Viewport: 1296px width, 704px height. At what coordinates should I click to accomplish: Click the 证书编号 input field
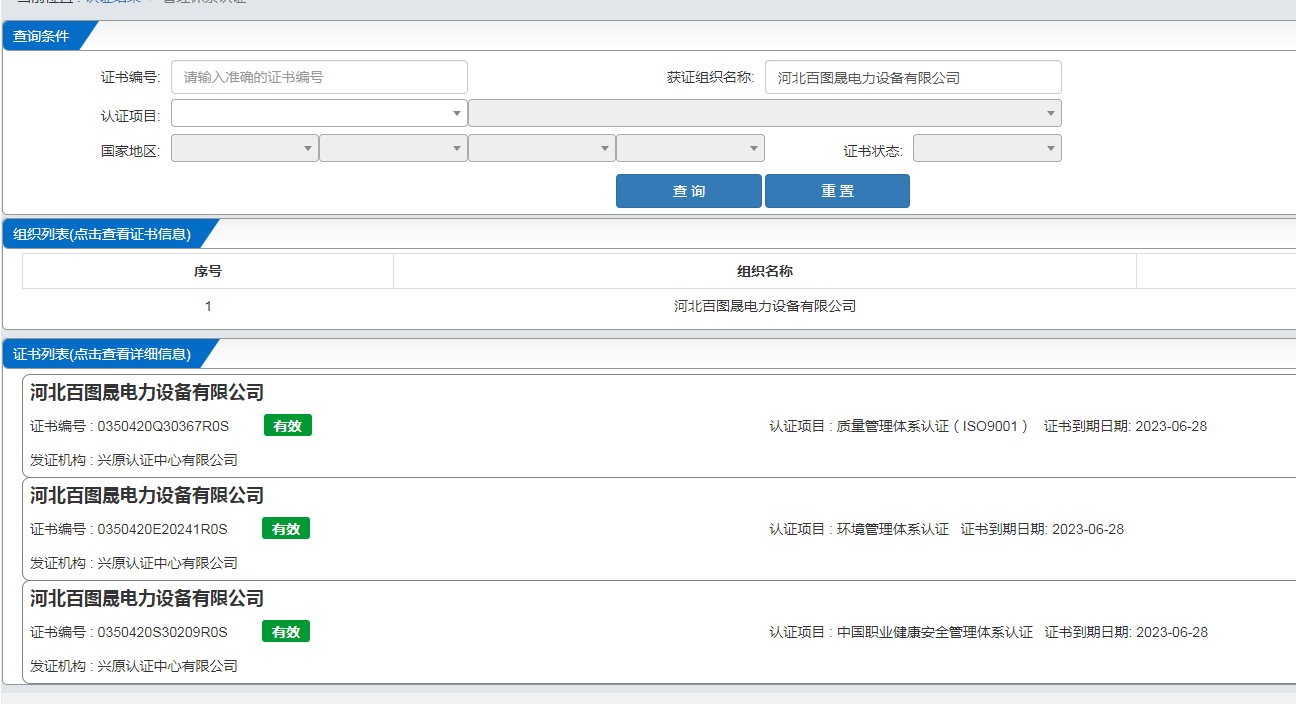pos(319,77)
